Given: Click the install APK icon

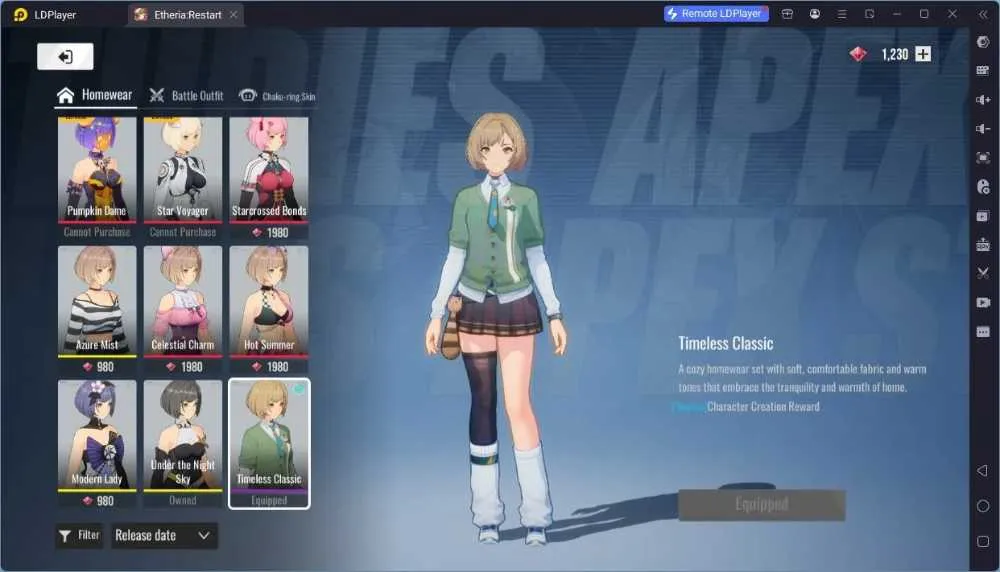Looking at the screenshot, I should tap(983, 245).
